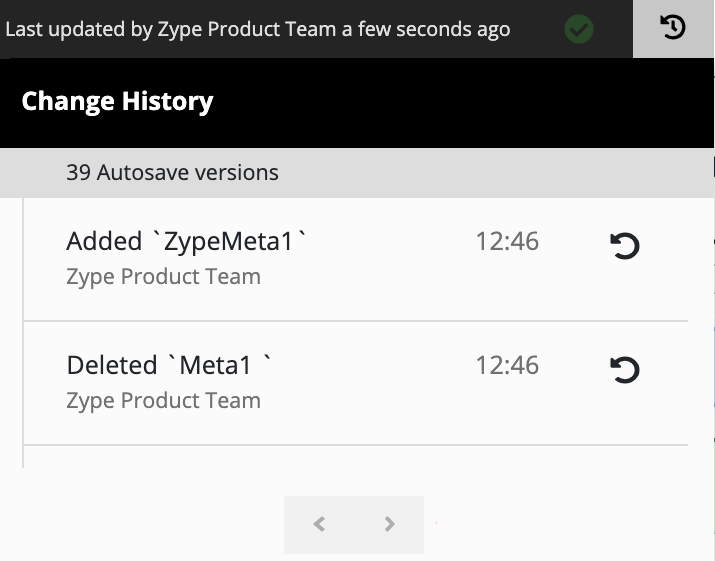Select the Deleted `Meta1` entry title
Viewport: 715px width, 561px height.
(169, 365)
